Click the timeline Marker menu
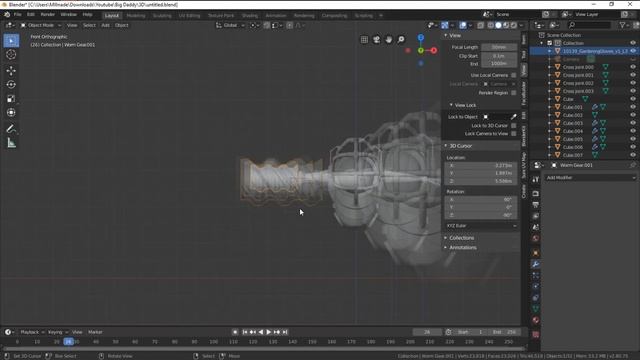The image size is (640, 360). [x=95, y=332]
